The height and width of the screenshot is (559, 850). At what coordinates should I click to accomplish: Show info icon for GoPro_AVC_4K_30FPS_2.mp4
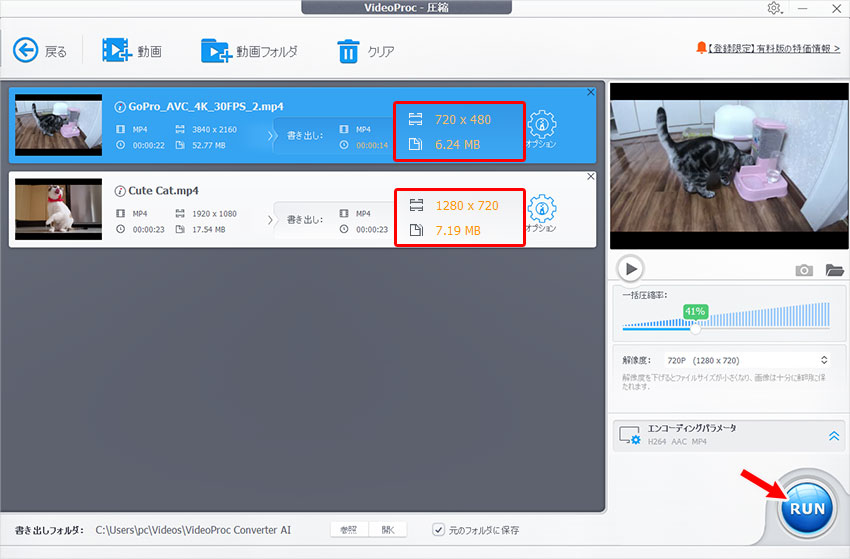point(120,107)
